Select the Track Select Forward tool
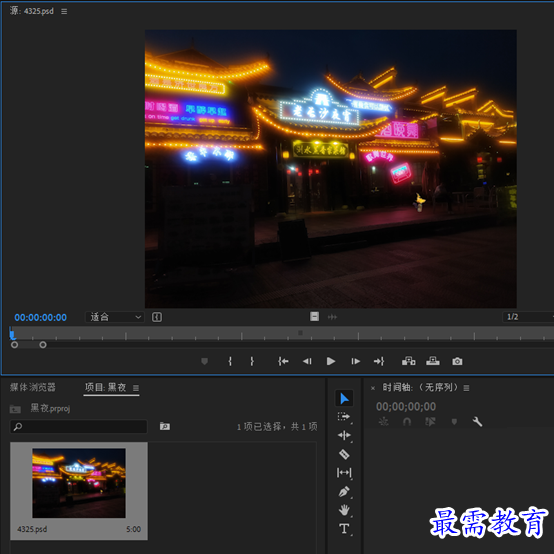554x554 pixels. click(344, 417)
